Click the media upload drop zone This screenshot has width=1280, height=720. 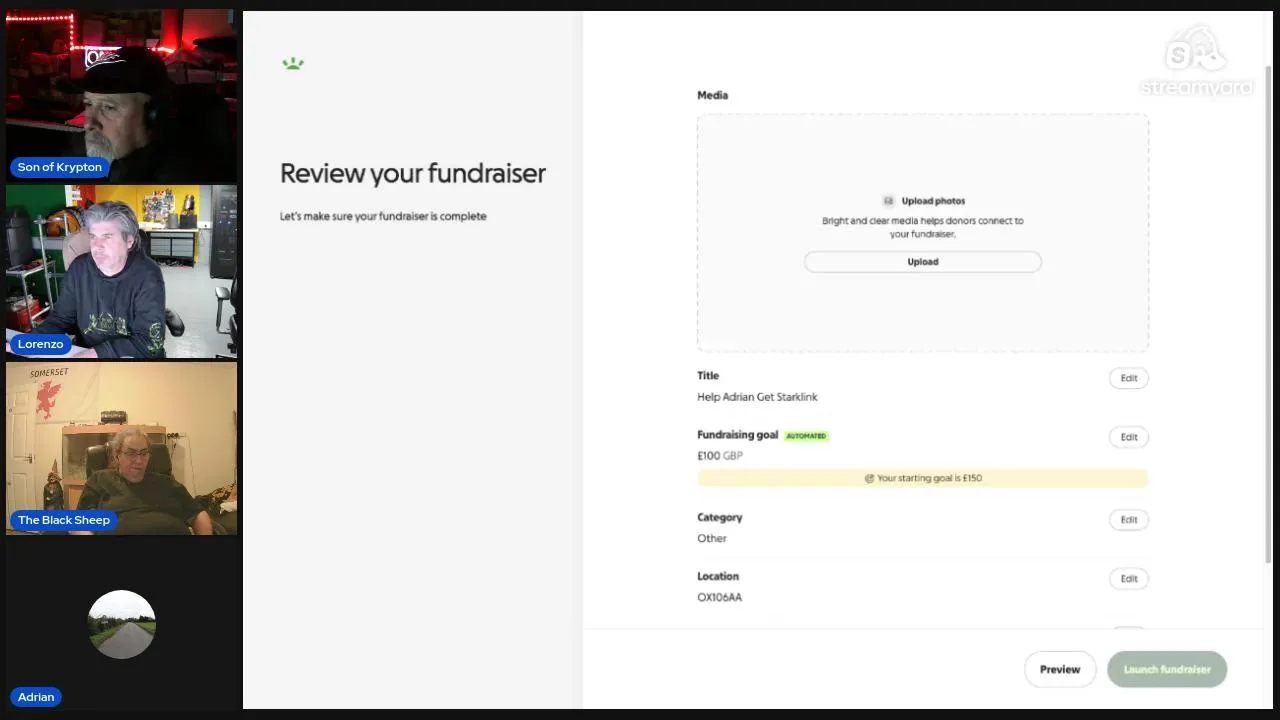(922, 232)
